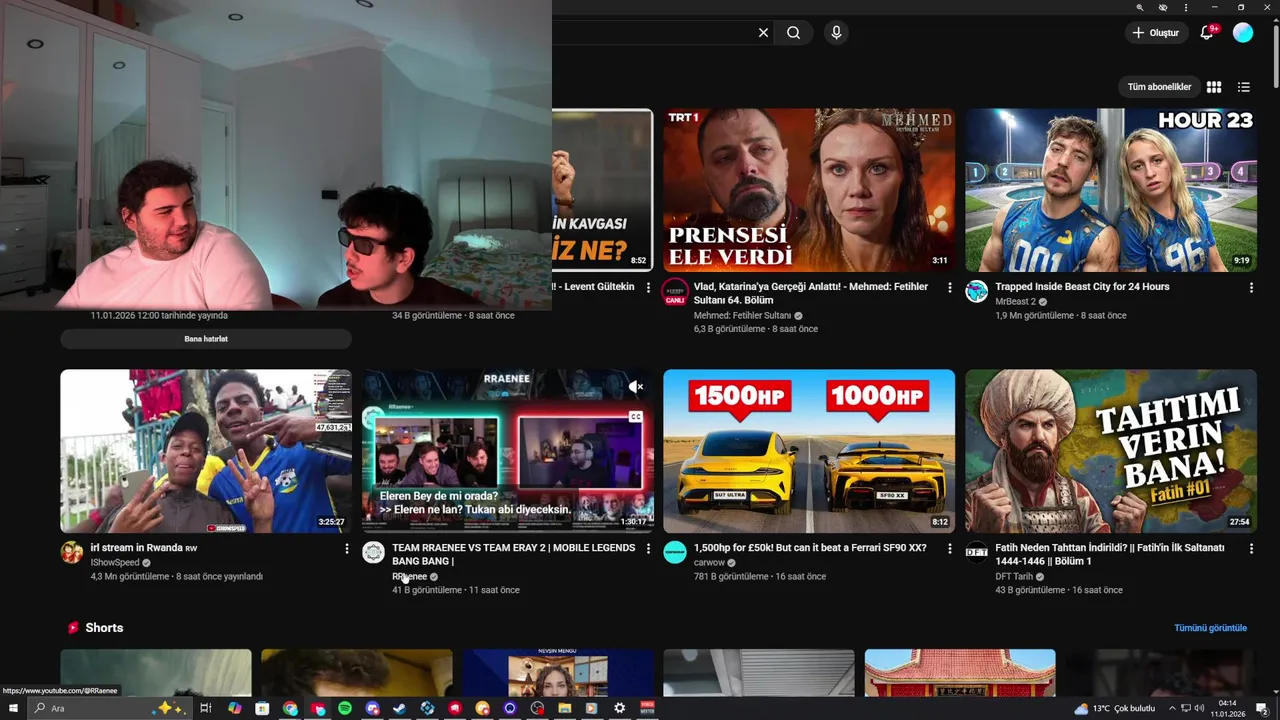1280x720 pixels.
Task: Open Task View on the taskbar
Action: tap(206, 708)
